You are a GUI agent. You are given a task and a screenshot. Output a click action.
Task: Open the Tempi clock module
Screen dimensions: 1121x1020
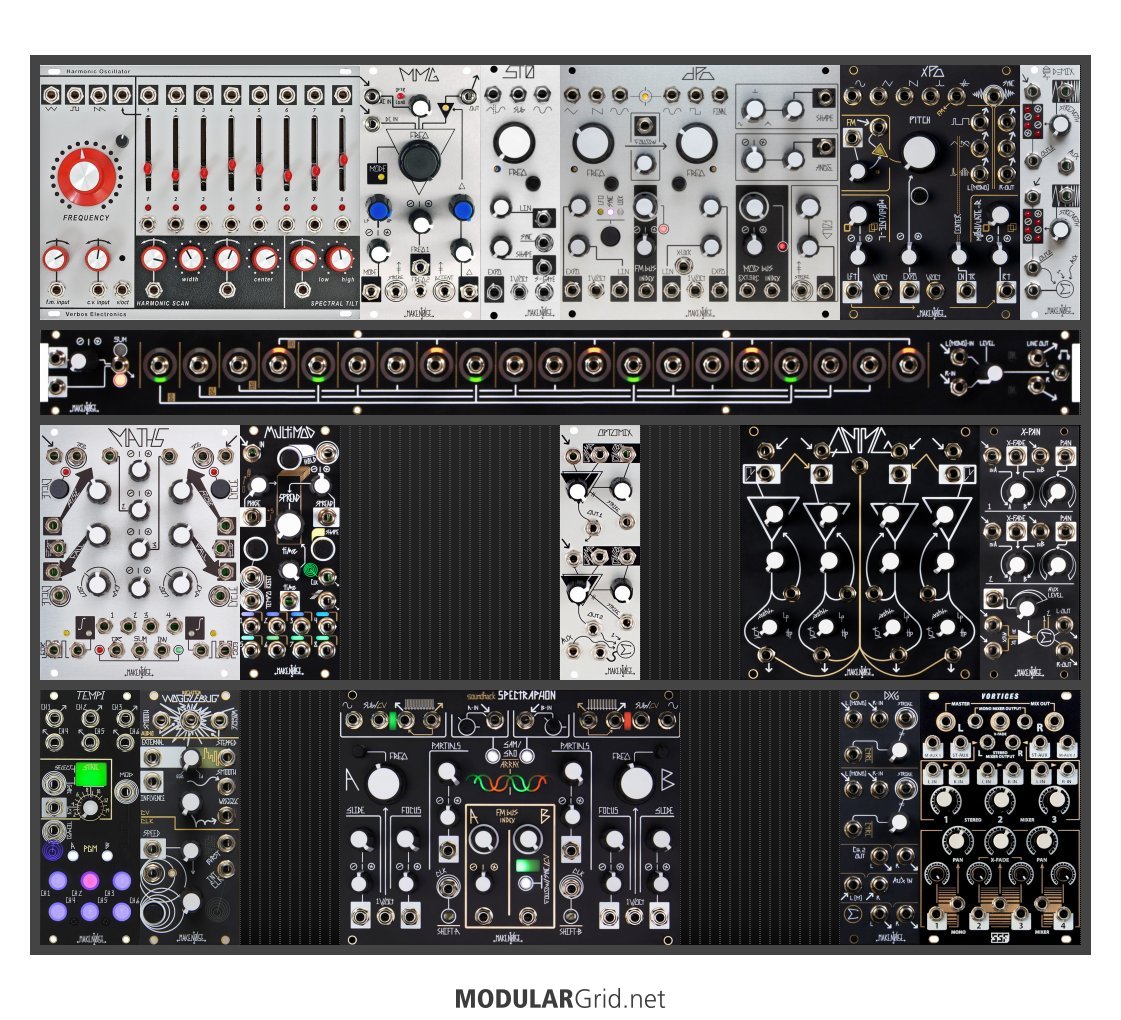click(x=90, y=817)
